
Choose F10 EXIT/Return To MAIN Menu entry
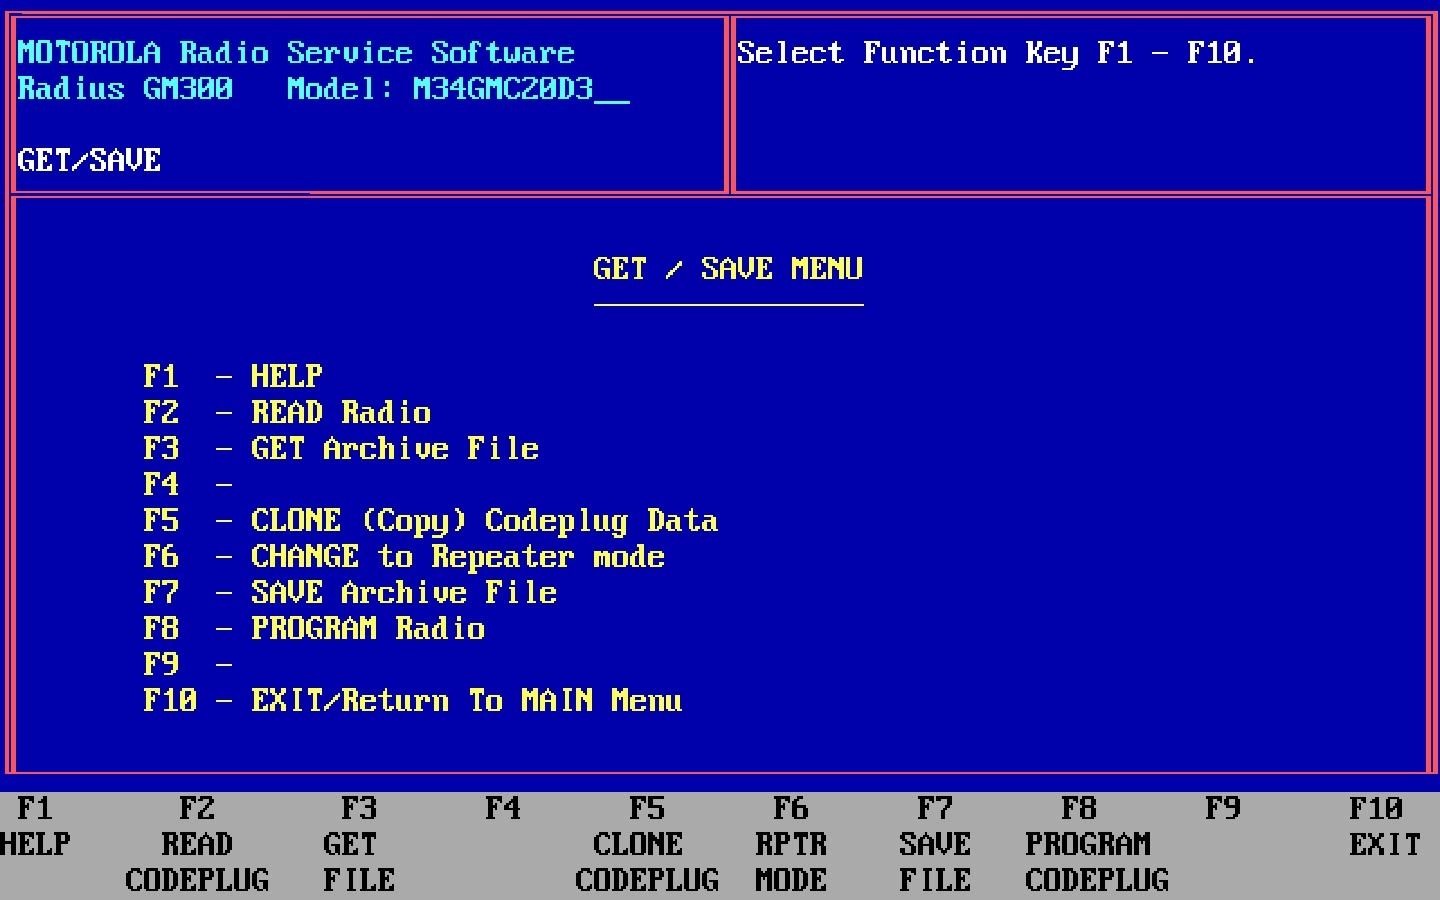tap(413, 700)
